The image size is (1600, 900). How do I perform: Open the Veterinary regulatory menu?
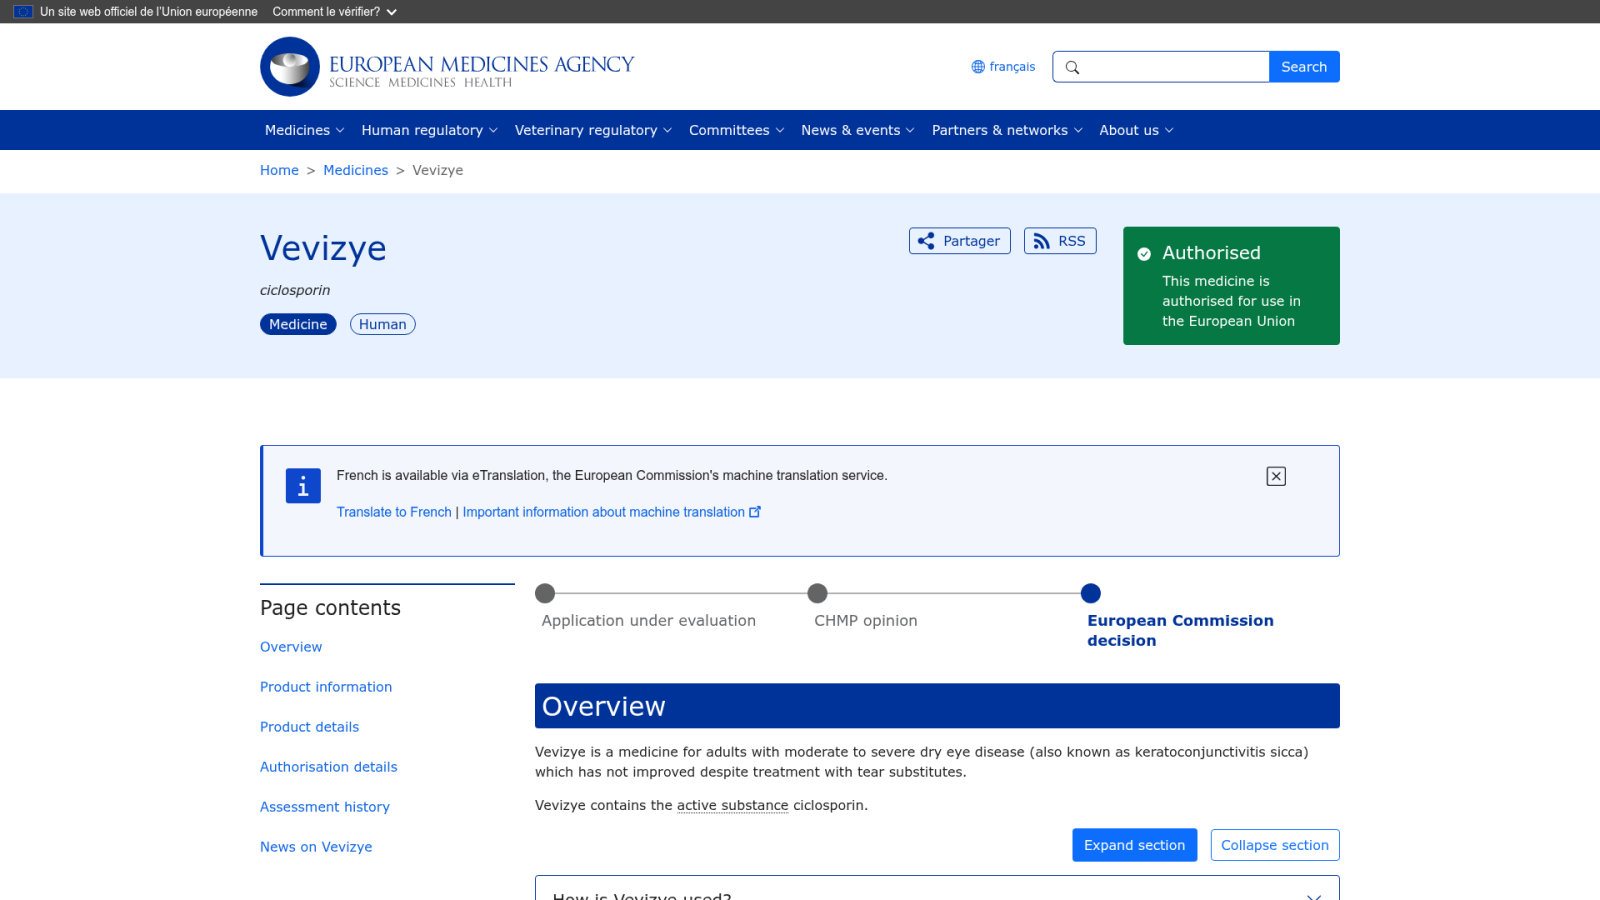click(x=593, y=130)
